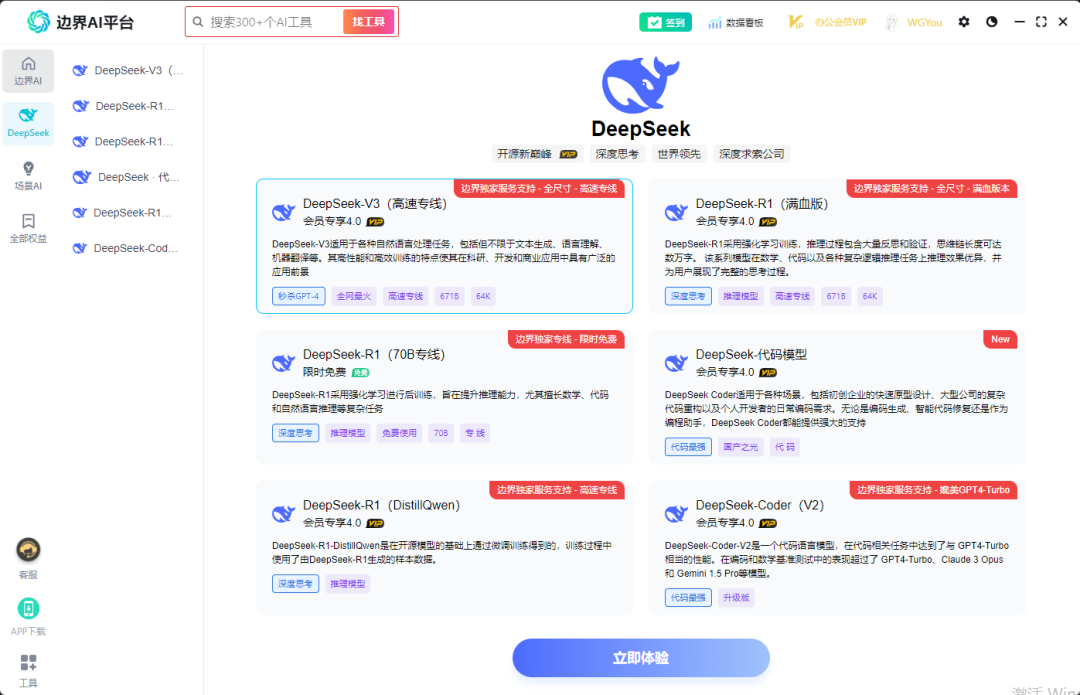This screenshot has width=1080, height=695.
Task: Click 边界独家专线 - 限时免费 banner
Action: [566, 340]
